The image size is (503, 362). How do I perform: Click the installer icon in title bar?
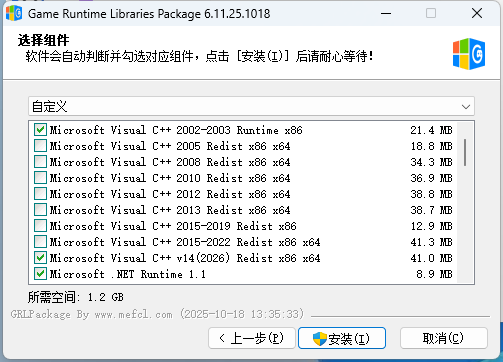pyautogui.click(x=14, y=13)
